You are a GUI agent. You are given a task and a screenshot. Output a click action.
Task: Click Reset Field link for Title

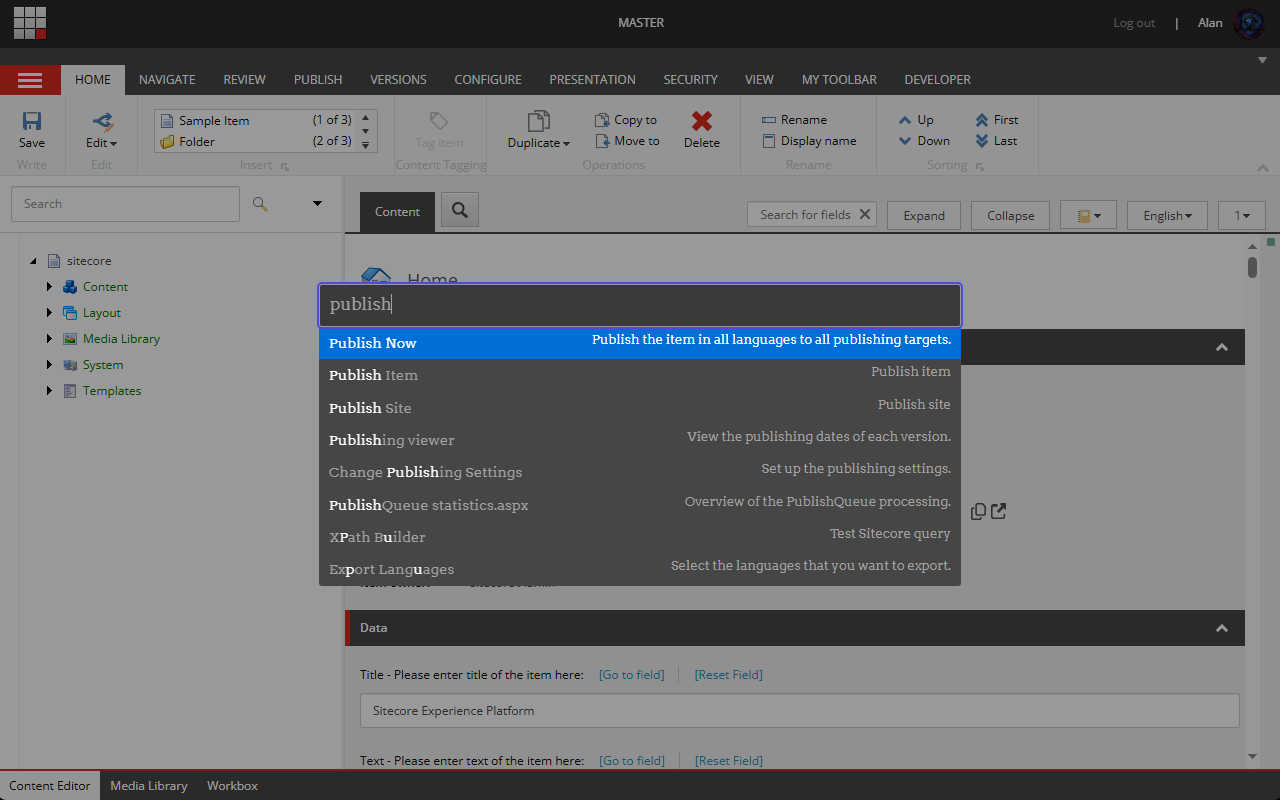point(728,675)
